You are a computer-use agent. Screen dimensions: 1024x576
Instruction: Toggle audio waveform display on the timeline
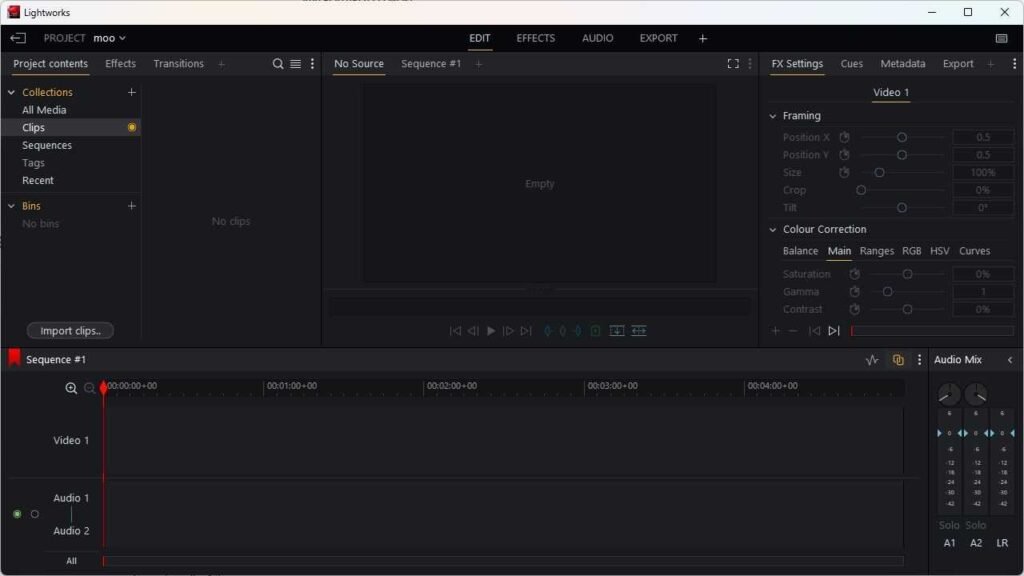click(871, 359)
